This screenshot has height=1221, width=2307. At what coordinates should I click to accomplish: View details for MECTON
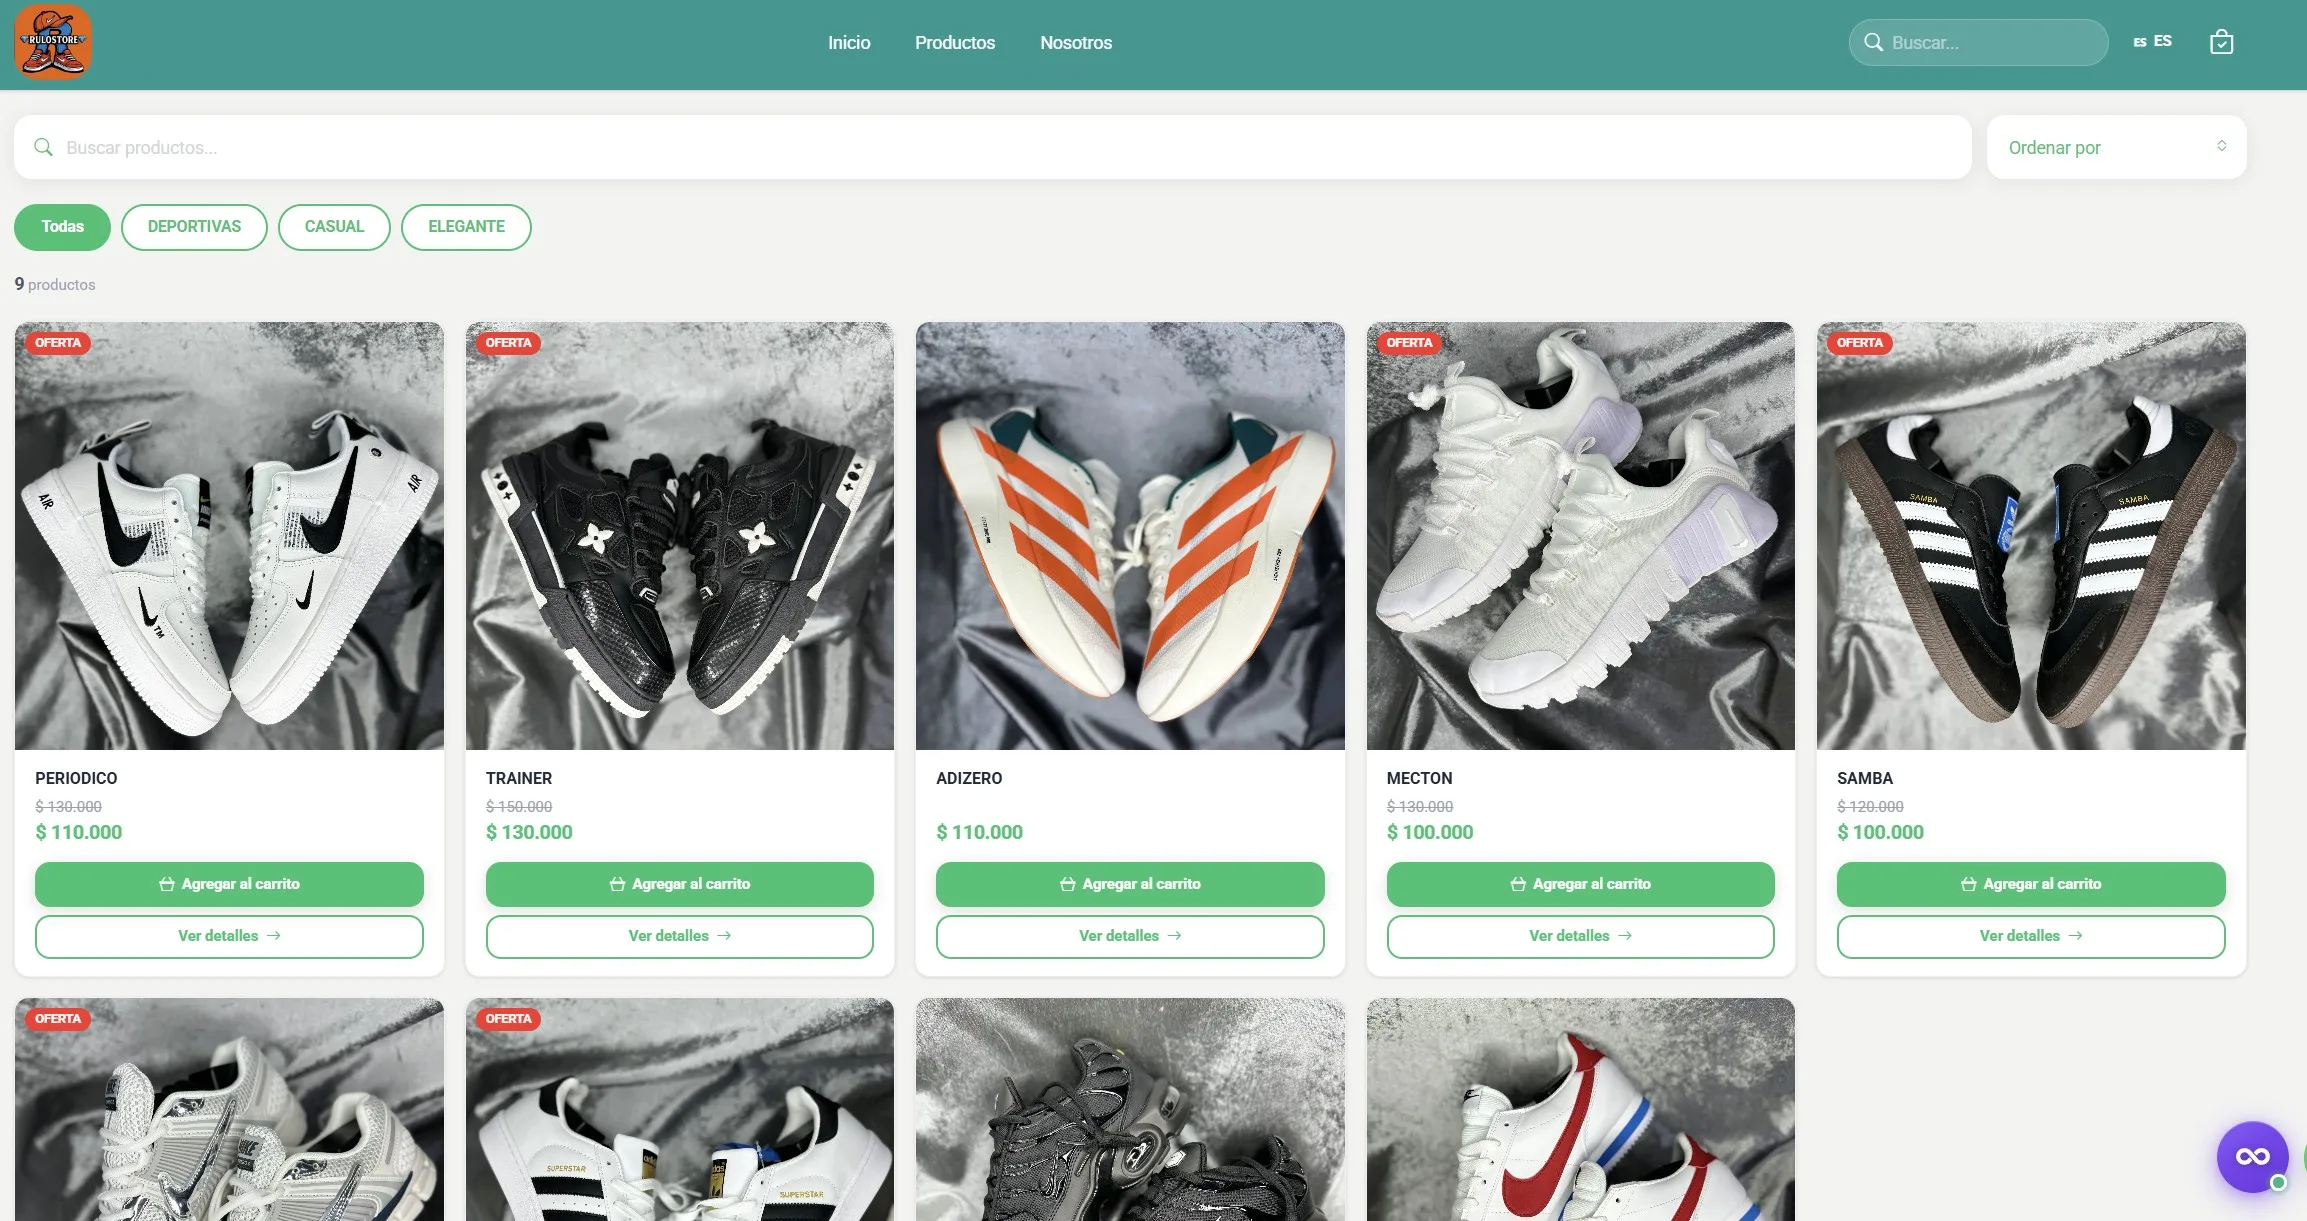pos(1580,936)
